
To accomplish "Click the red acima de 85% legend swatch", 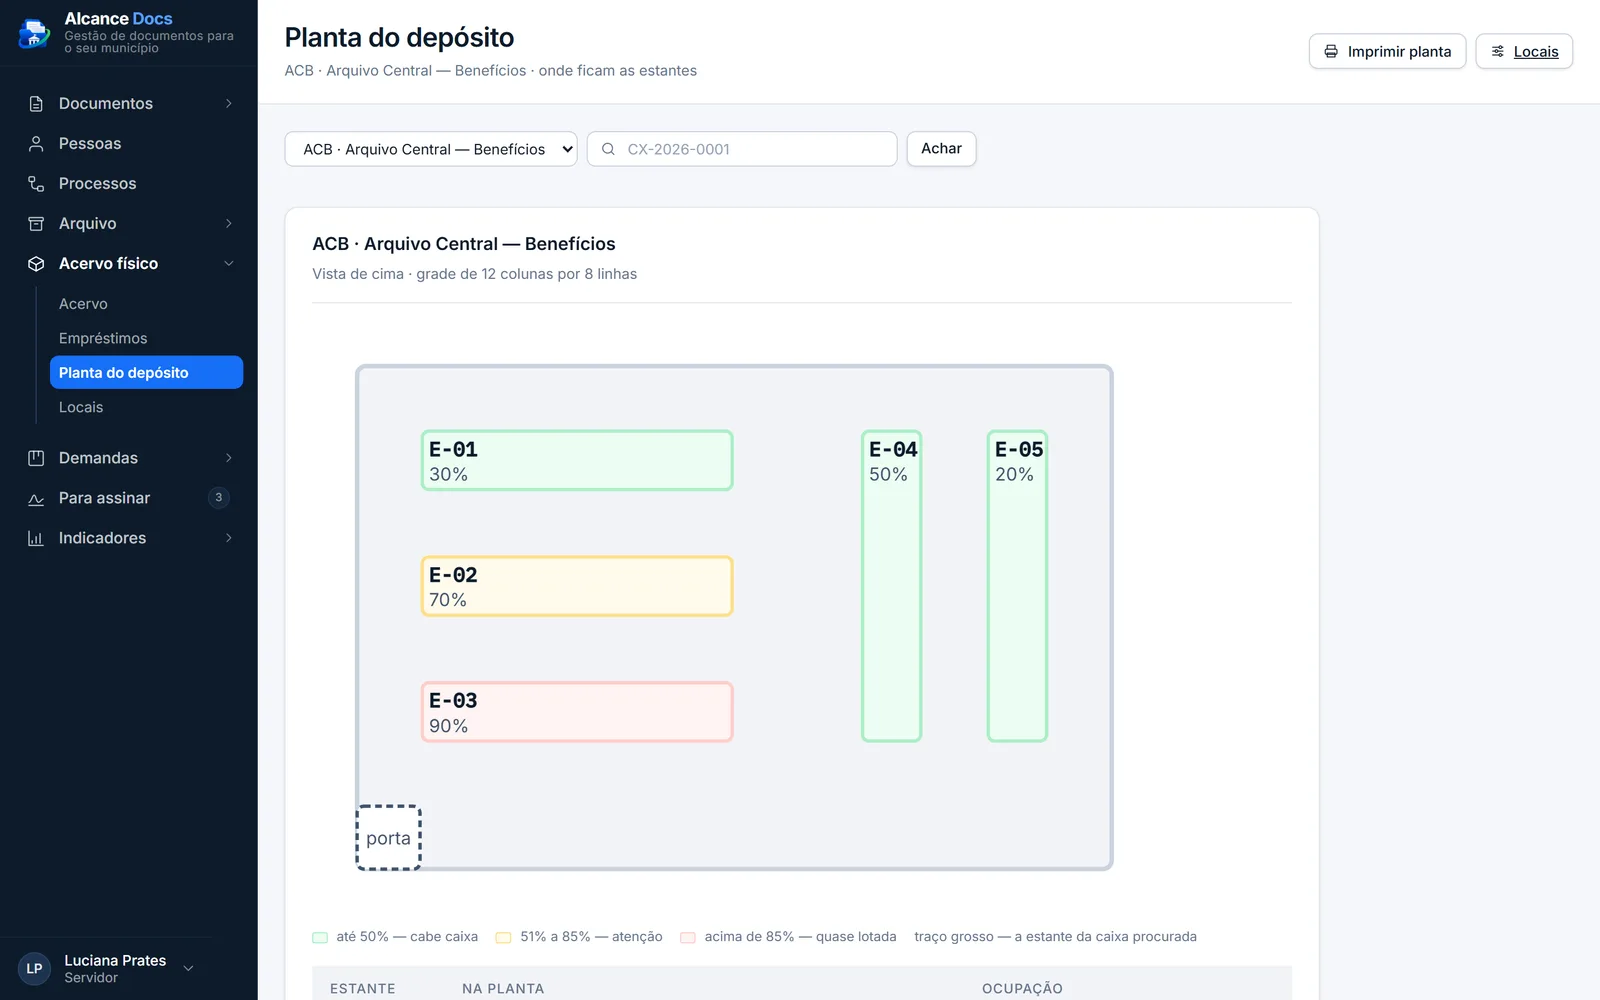I will (x=688, y=938).
